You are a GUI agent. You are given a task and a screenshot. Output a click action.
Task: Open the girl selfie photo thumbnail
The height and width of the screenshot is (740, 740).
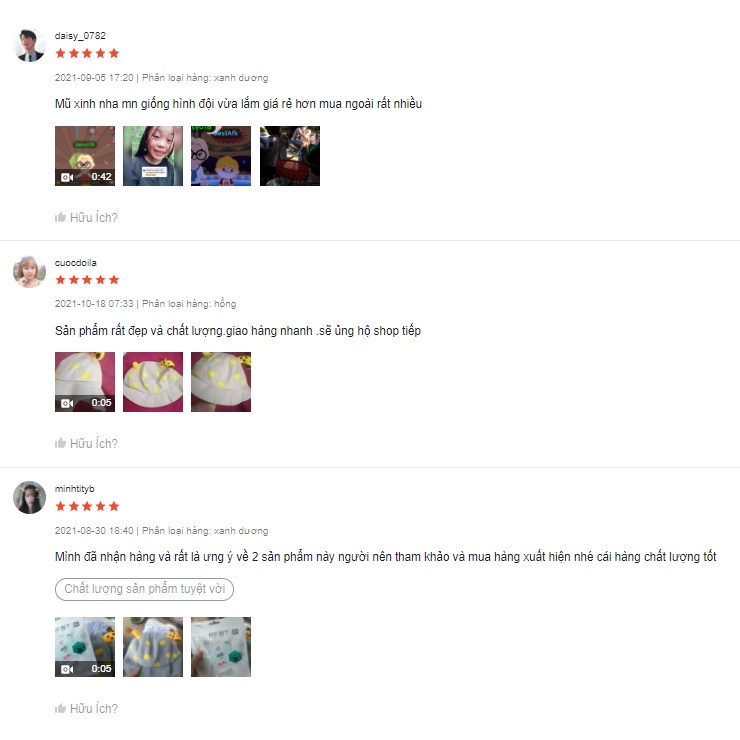153,156
